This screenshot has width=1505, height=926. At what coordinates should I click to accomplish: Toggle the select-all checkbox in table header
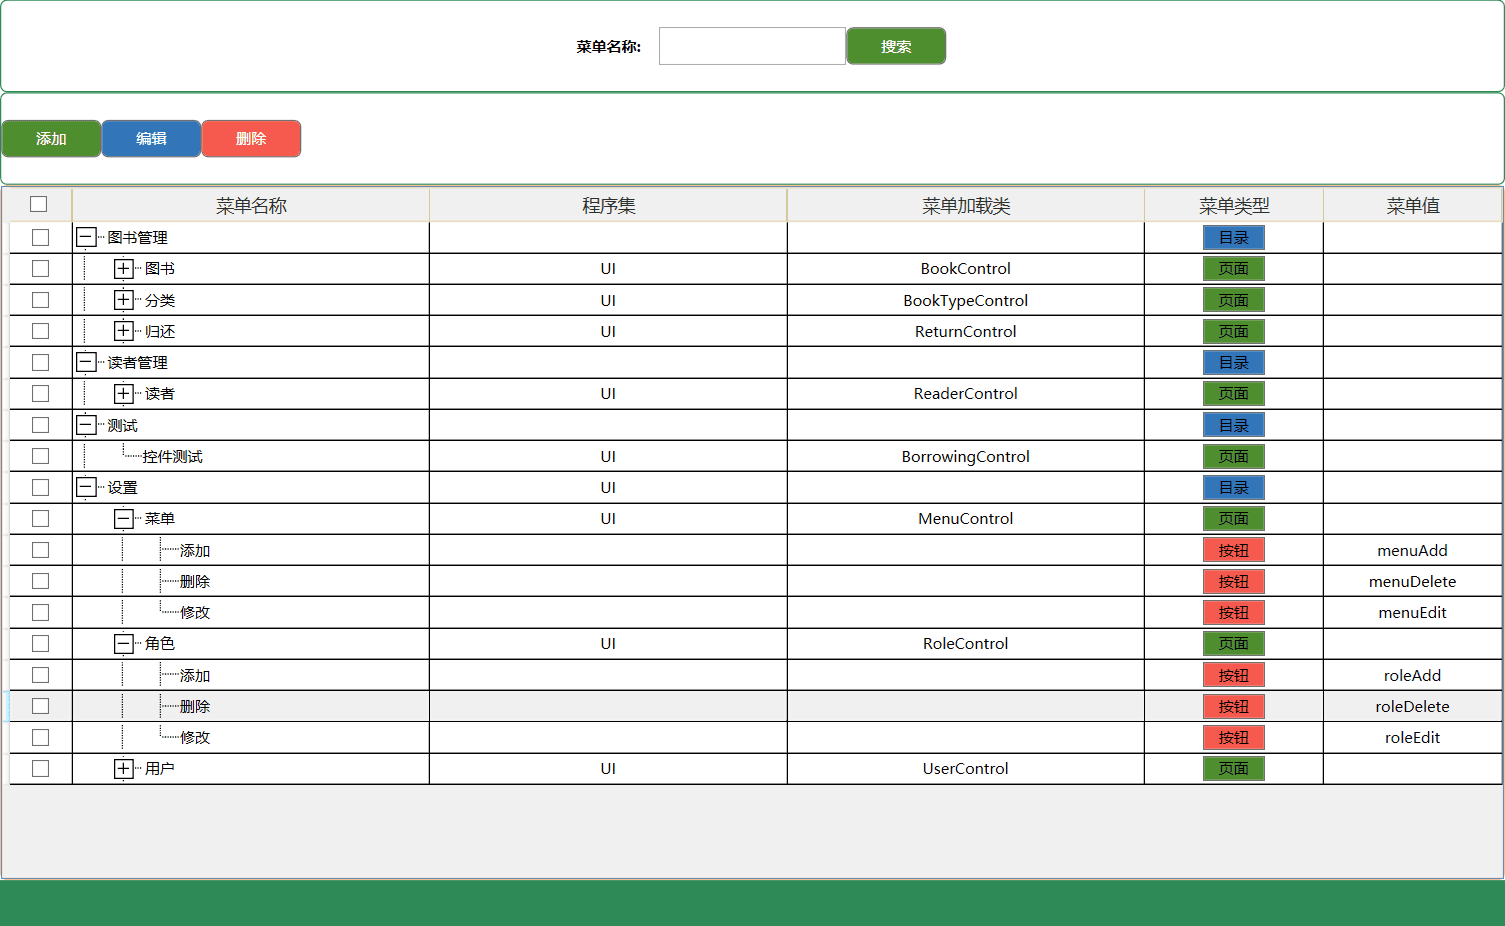click(x=39, y=204)
